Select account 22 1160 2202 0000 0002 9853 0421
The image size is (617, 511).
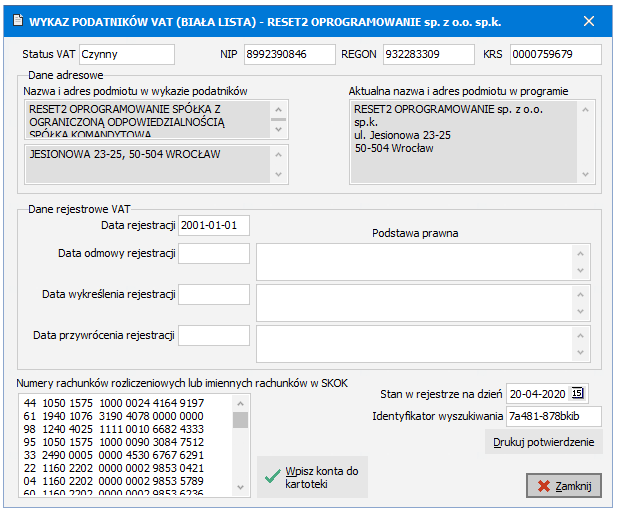(x=114, y=468)
